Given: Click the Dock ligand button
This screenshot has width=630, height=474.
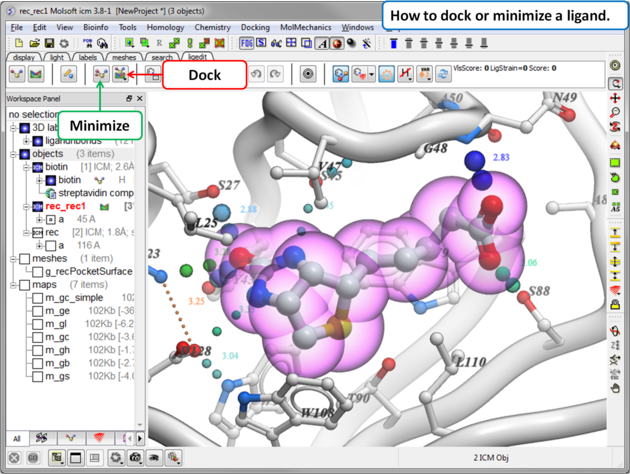Looking at the screenshot, I should pos(120,74).
